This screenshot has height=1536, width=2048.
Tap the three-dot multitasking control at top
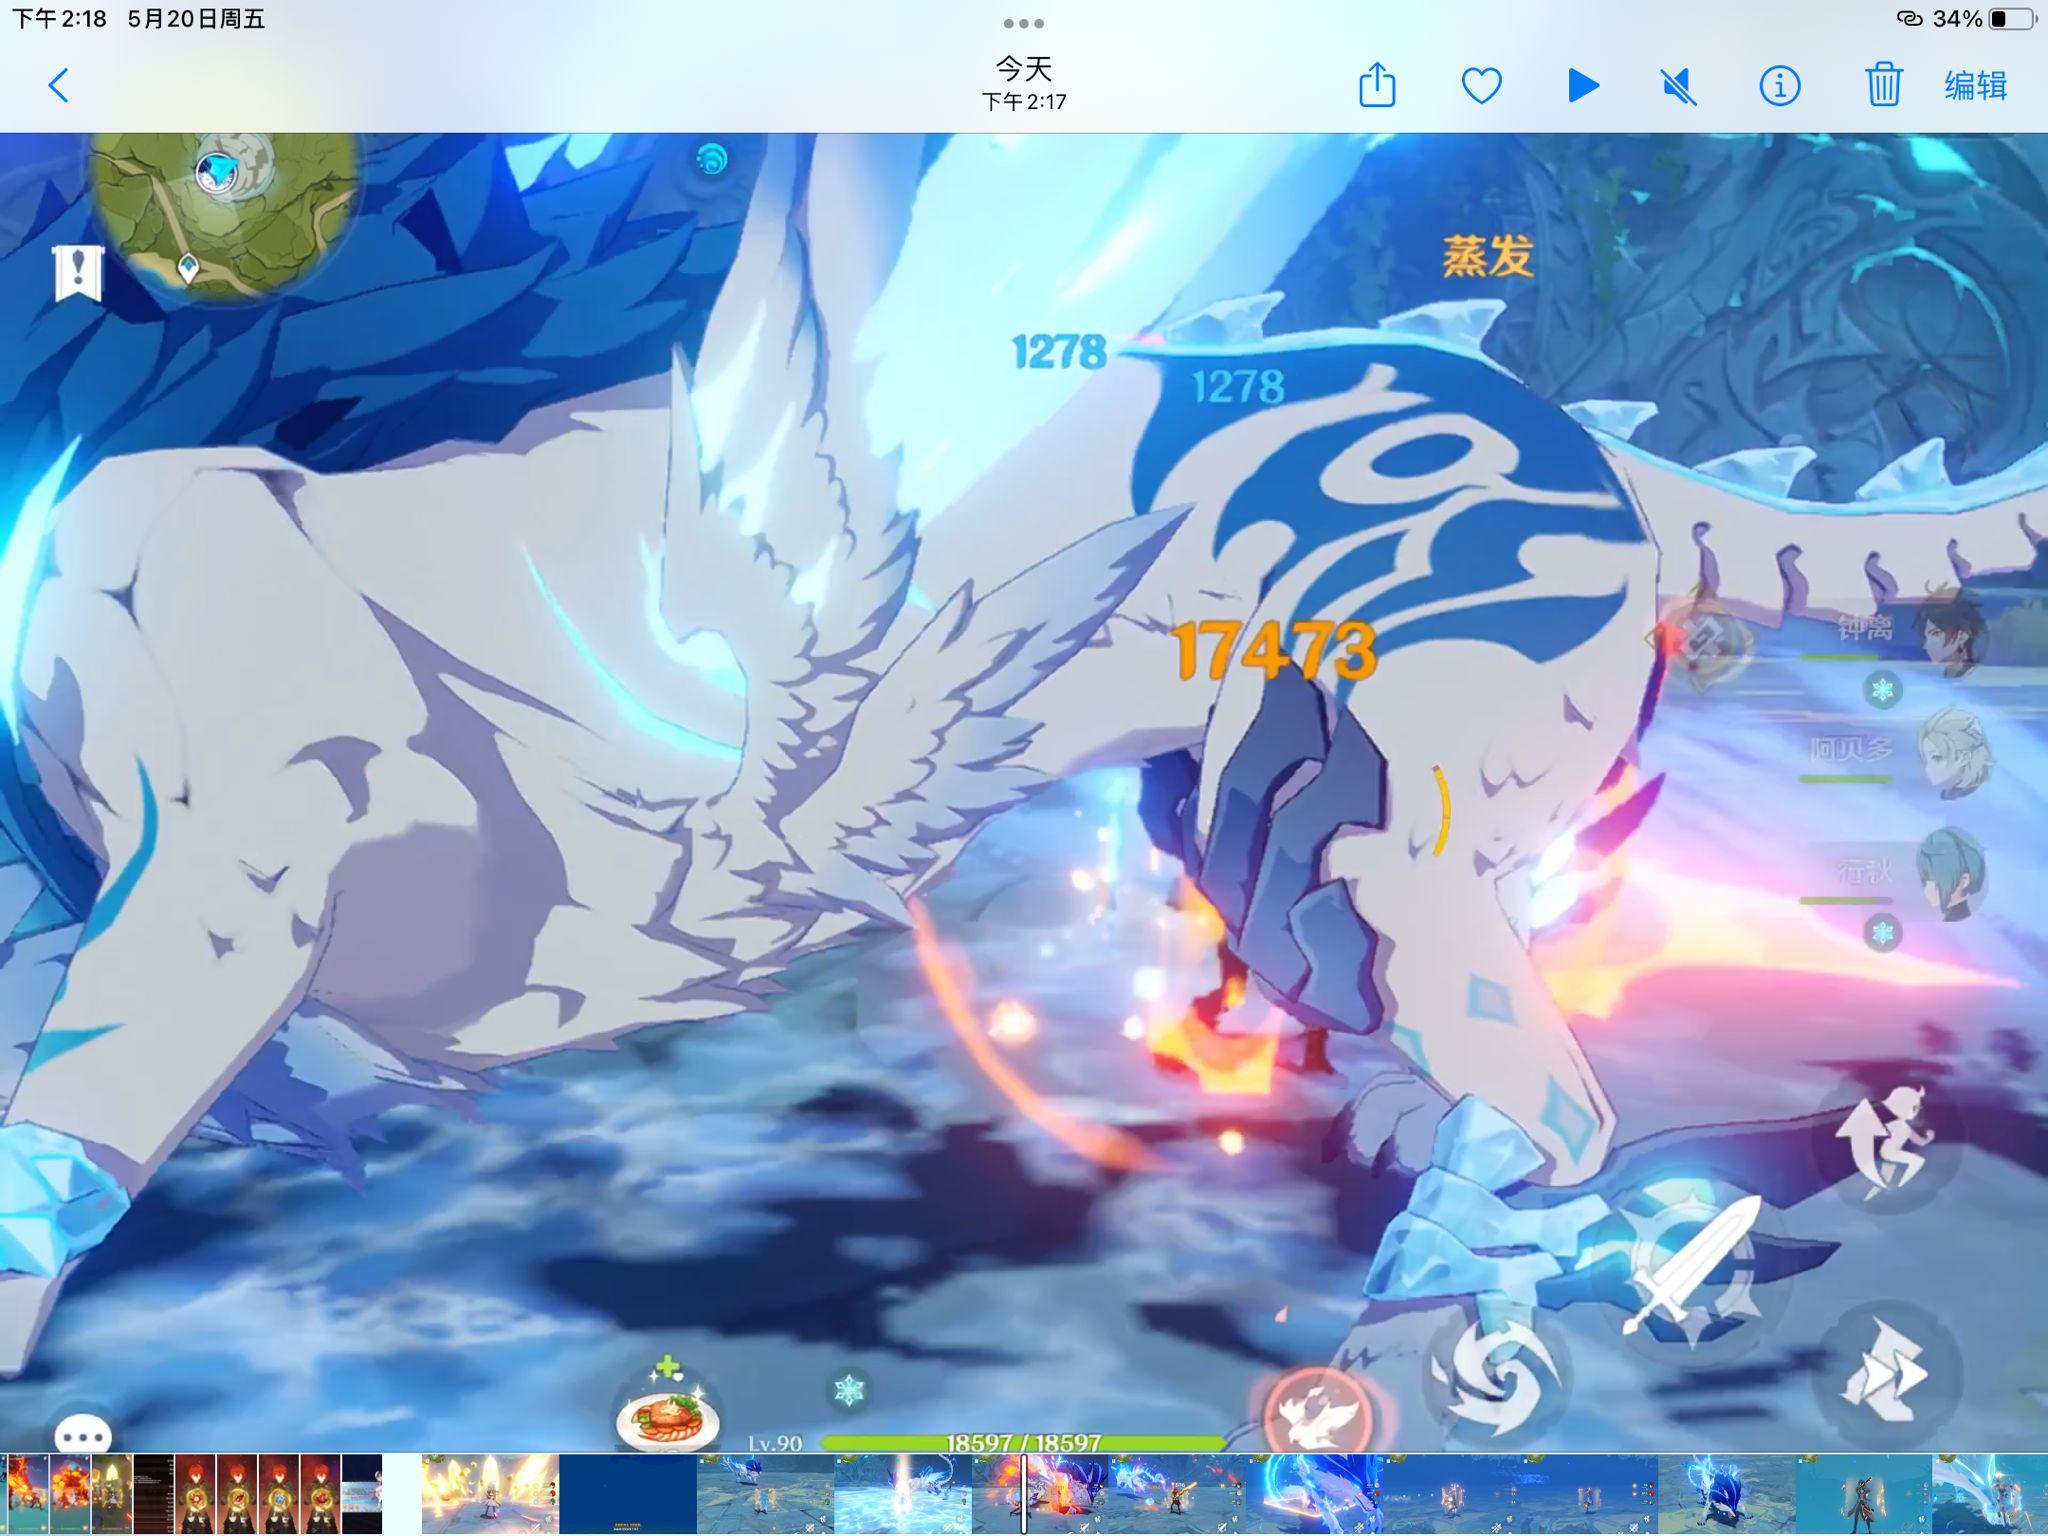click(1024, 23)
